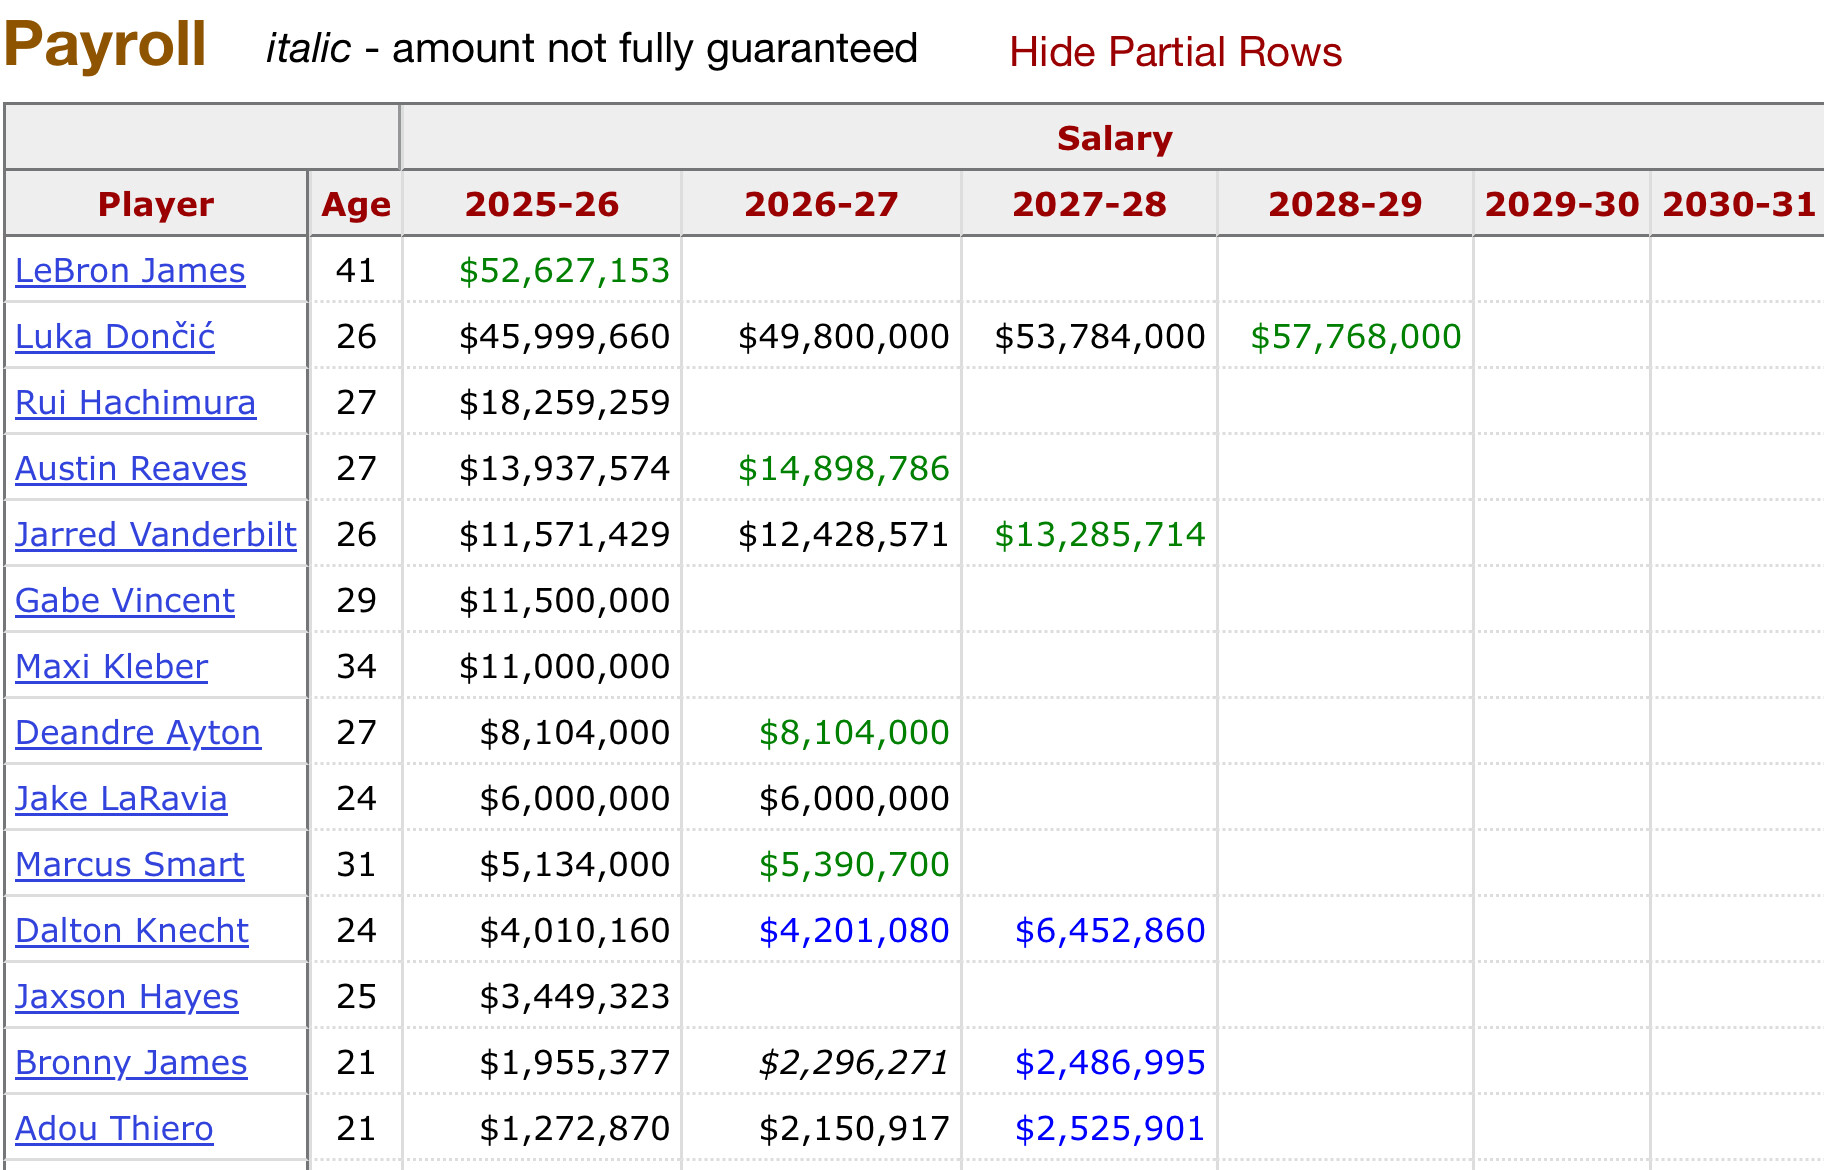
Task: Sort by 2026-27 salary column header
Action: coord(821,204)
